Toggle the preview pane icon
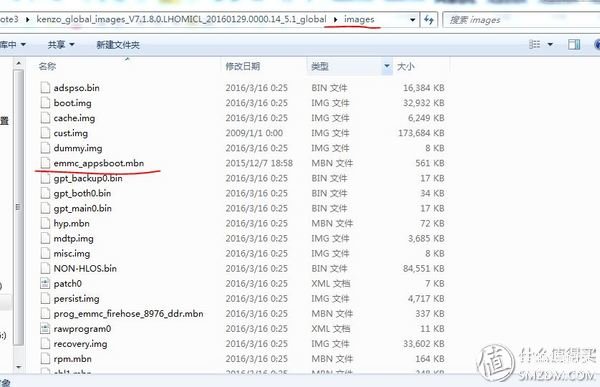Image resolution: width=600 pixels, height=387 pixels. (x=574, y=44)
